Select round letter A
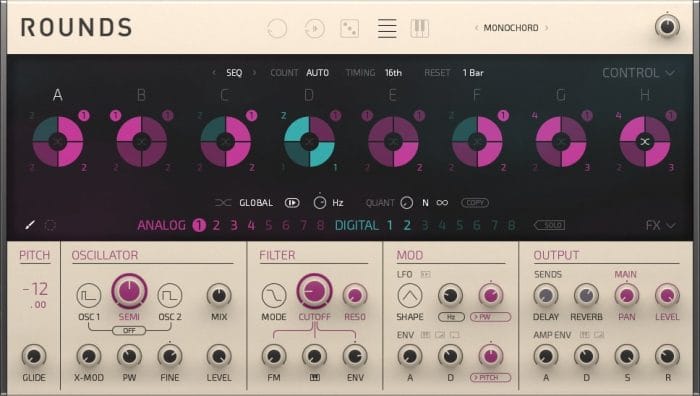 coord(58,95)
